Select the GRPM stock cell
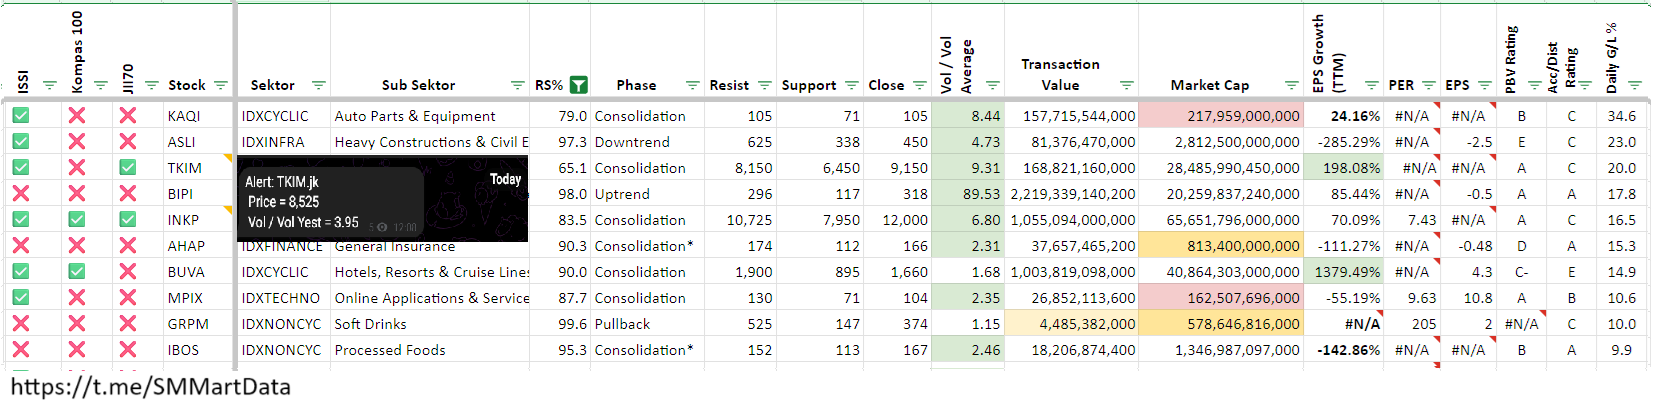This screenshot has width=1654, height=409. (188, 324)
